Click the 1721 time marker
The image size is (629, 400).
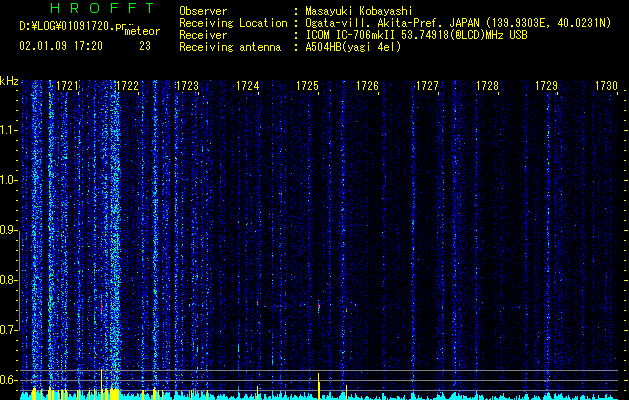click(67, 86)
